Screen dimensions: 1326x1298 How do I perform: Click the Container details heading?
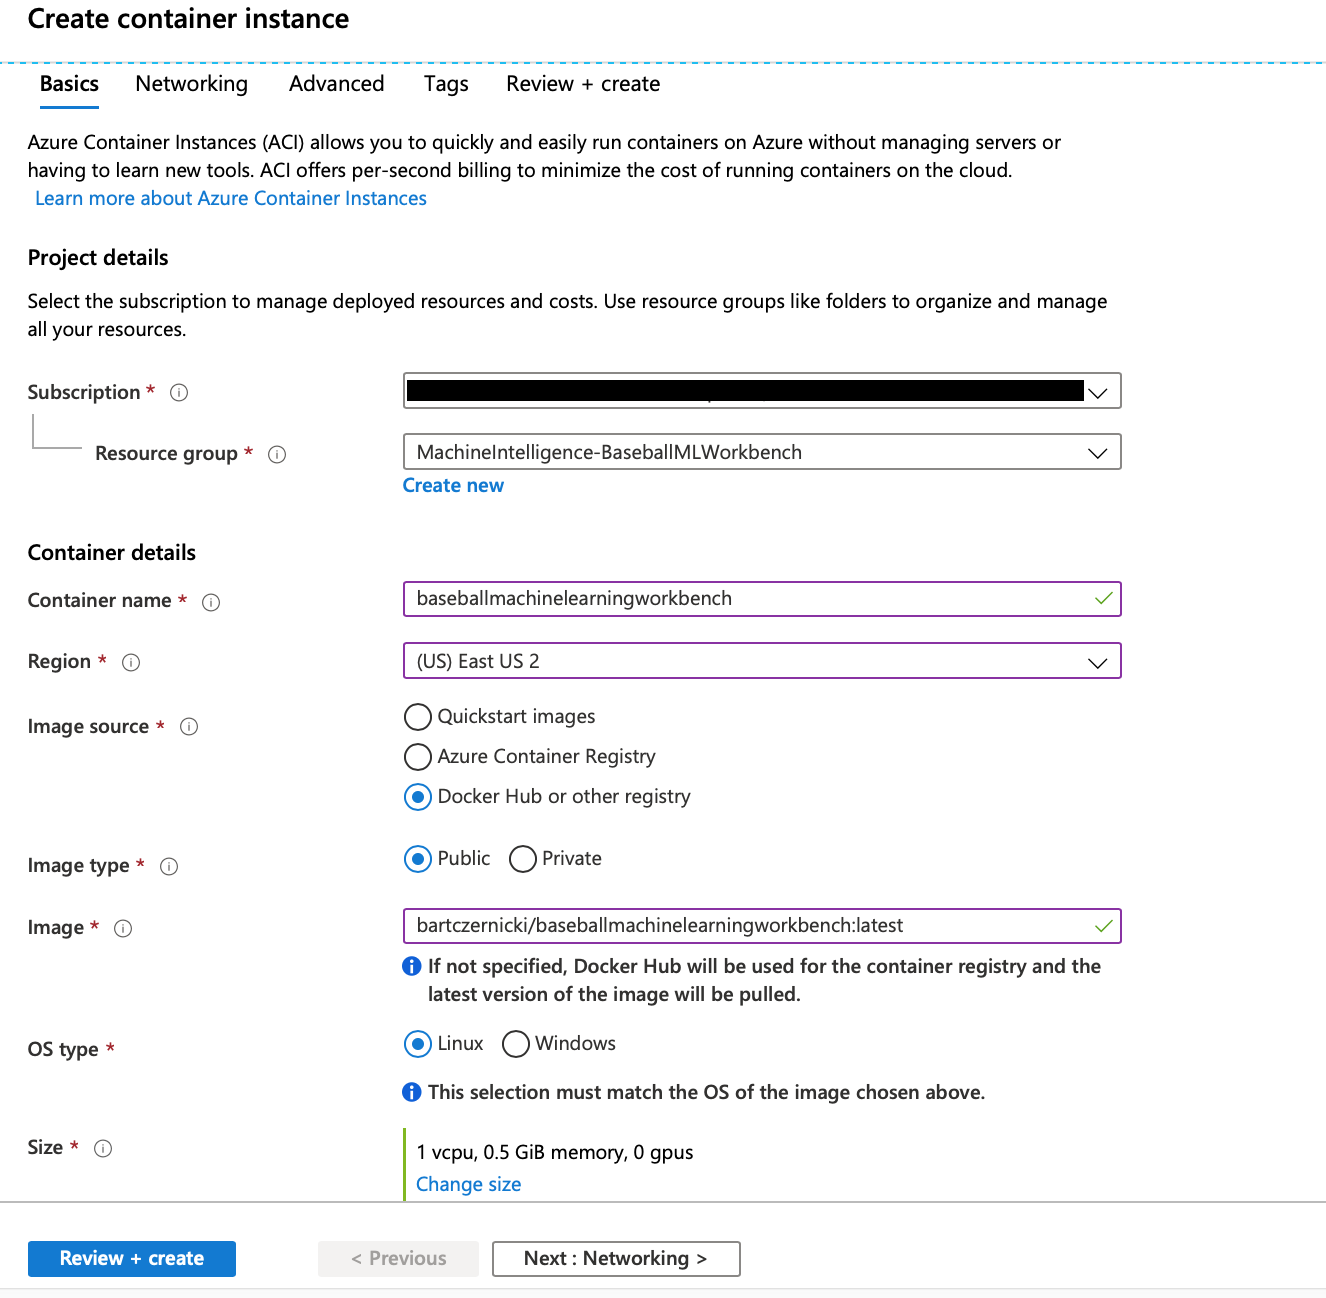112,553
